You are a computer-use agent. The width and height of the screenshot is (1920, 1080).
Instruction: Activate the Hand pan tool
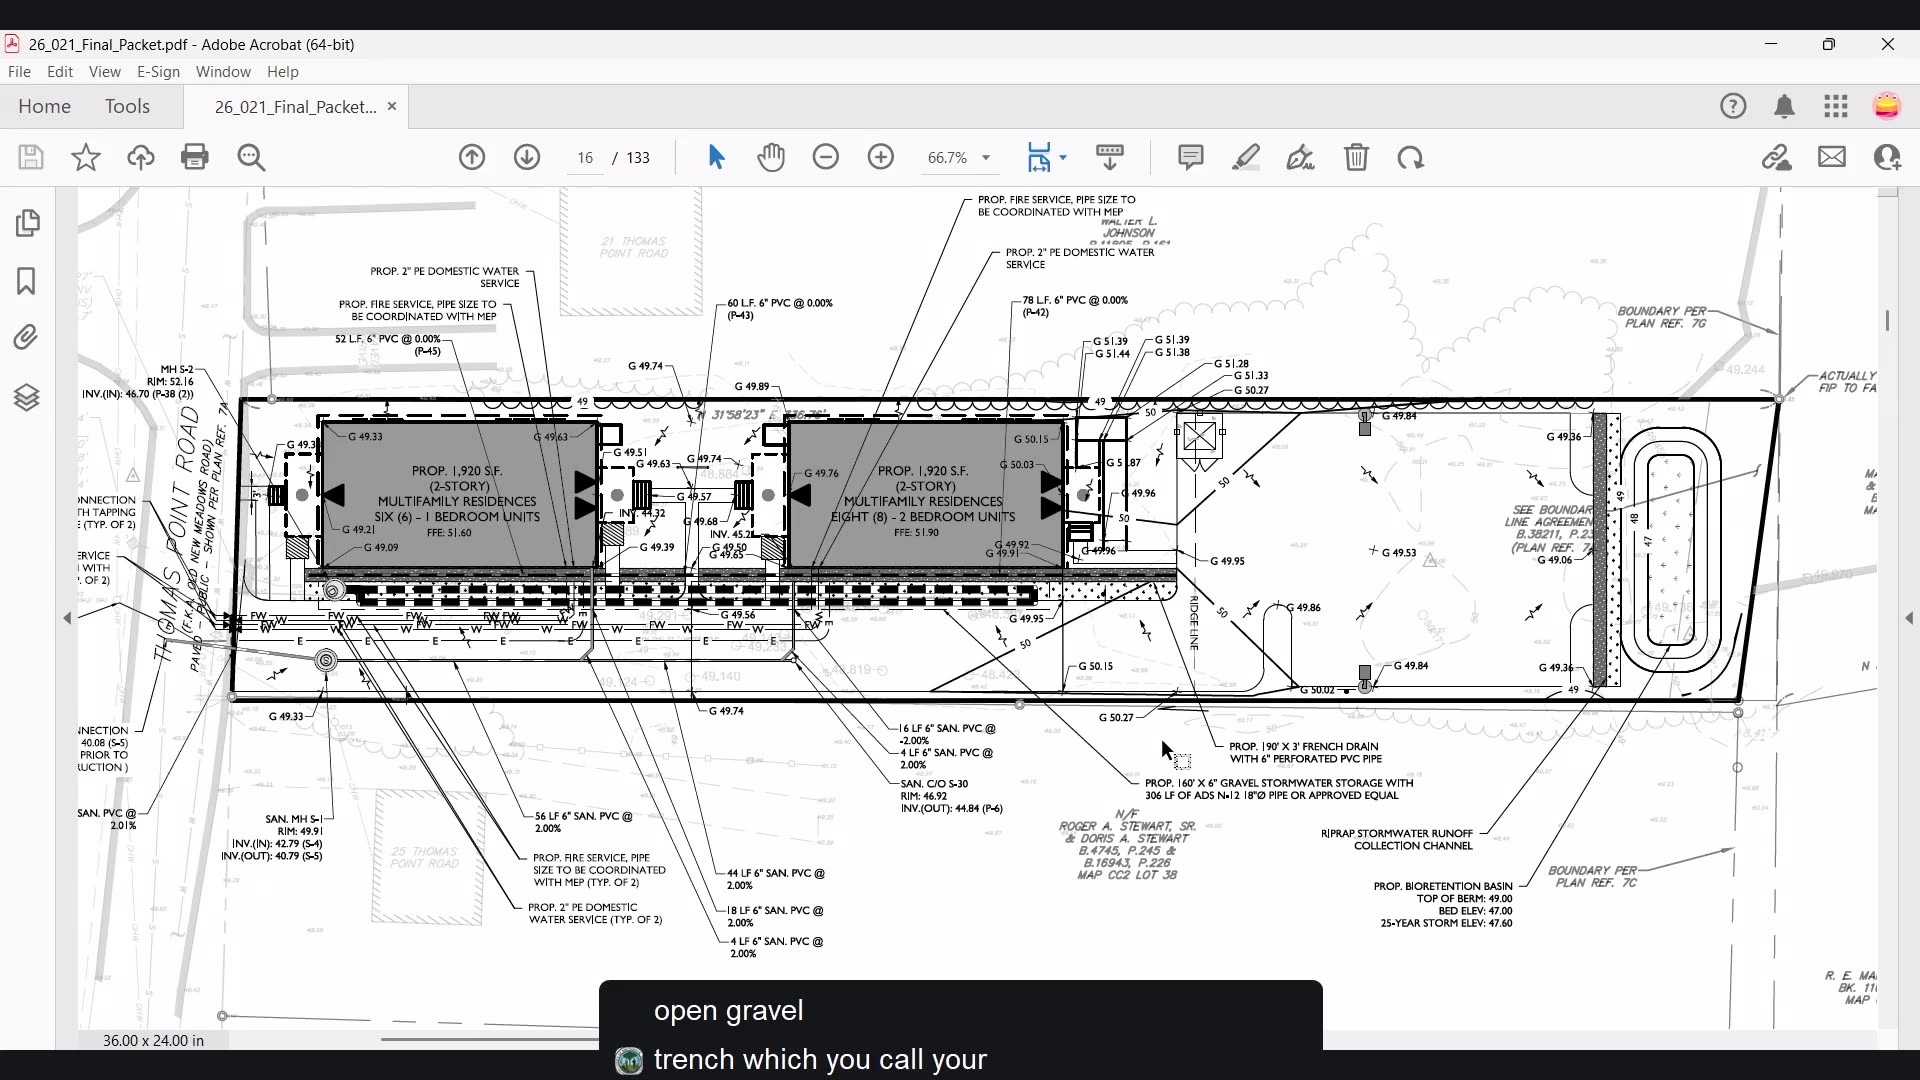[771, 157]
